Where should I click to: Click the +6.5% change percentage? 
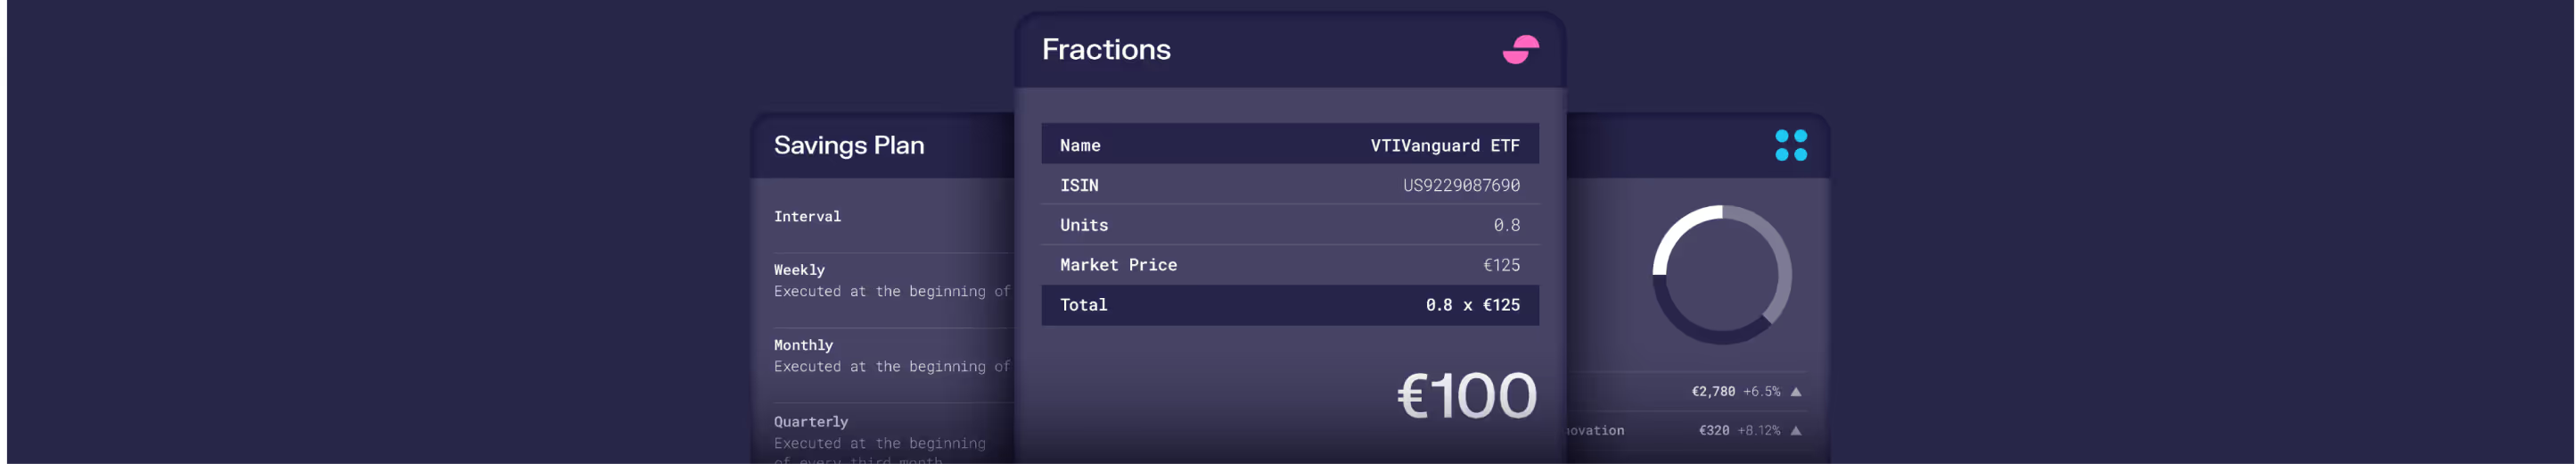[x=1761, y=392]
